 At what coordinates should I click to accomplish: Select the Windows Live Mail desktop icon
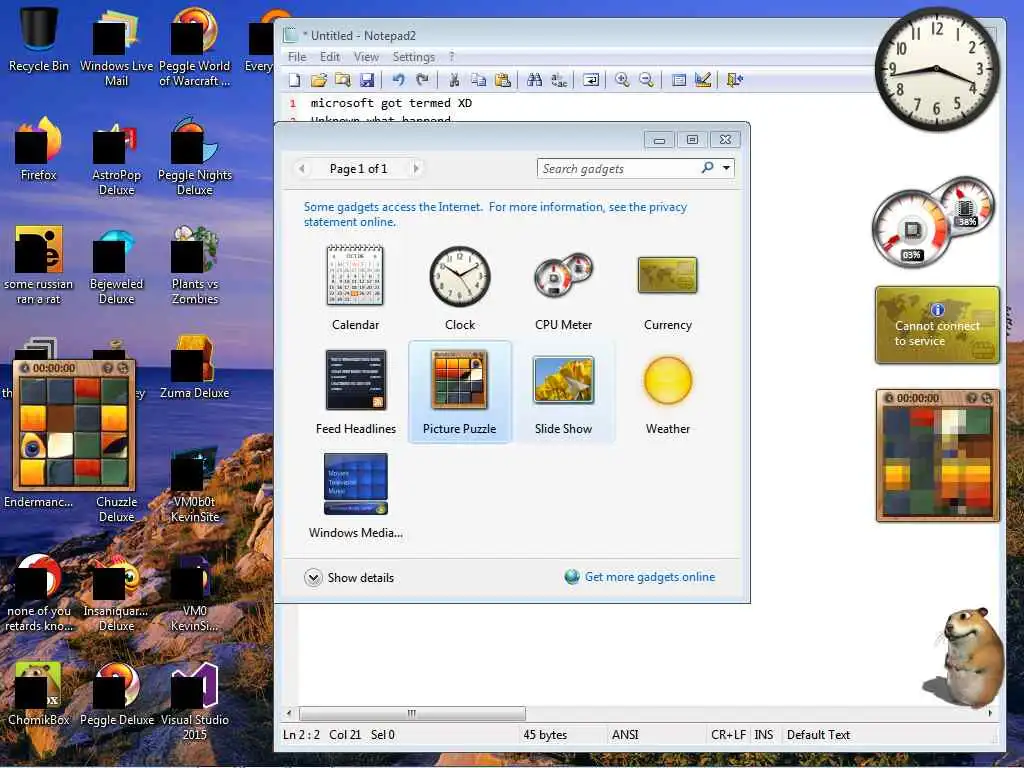click(116, 47)
